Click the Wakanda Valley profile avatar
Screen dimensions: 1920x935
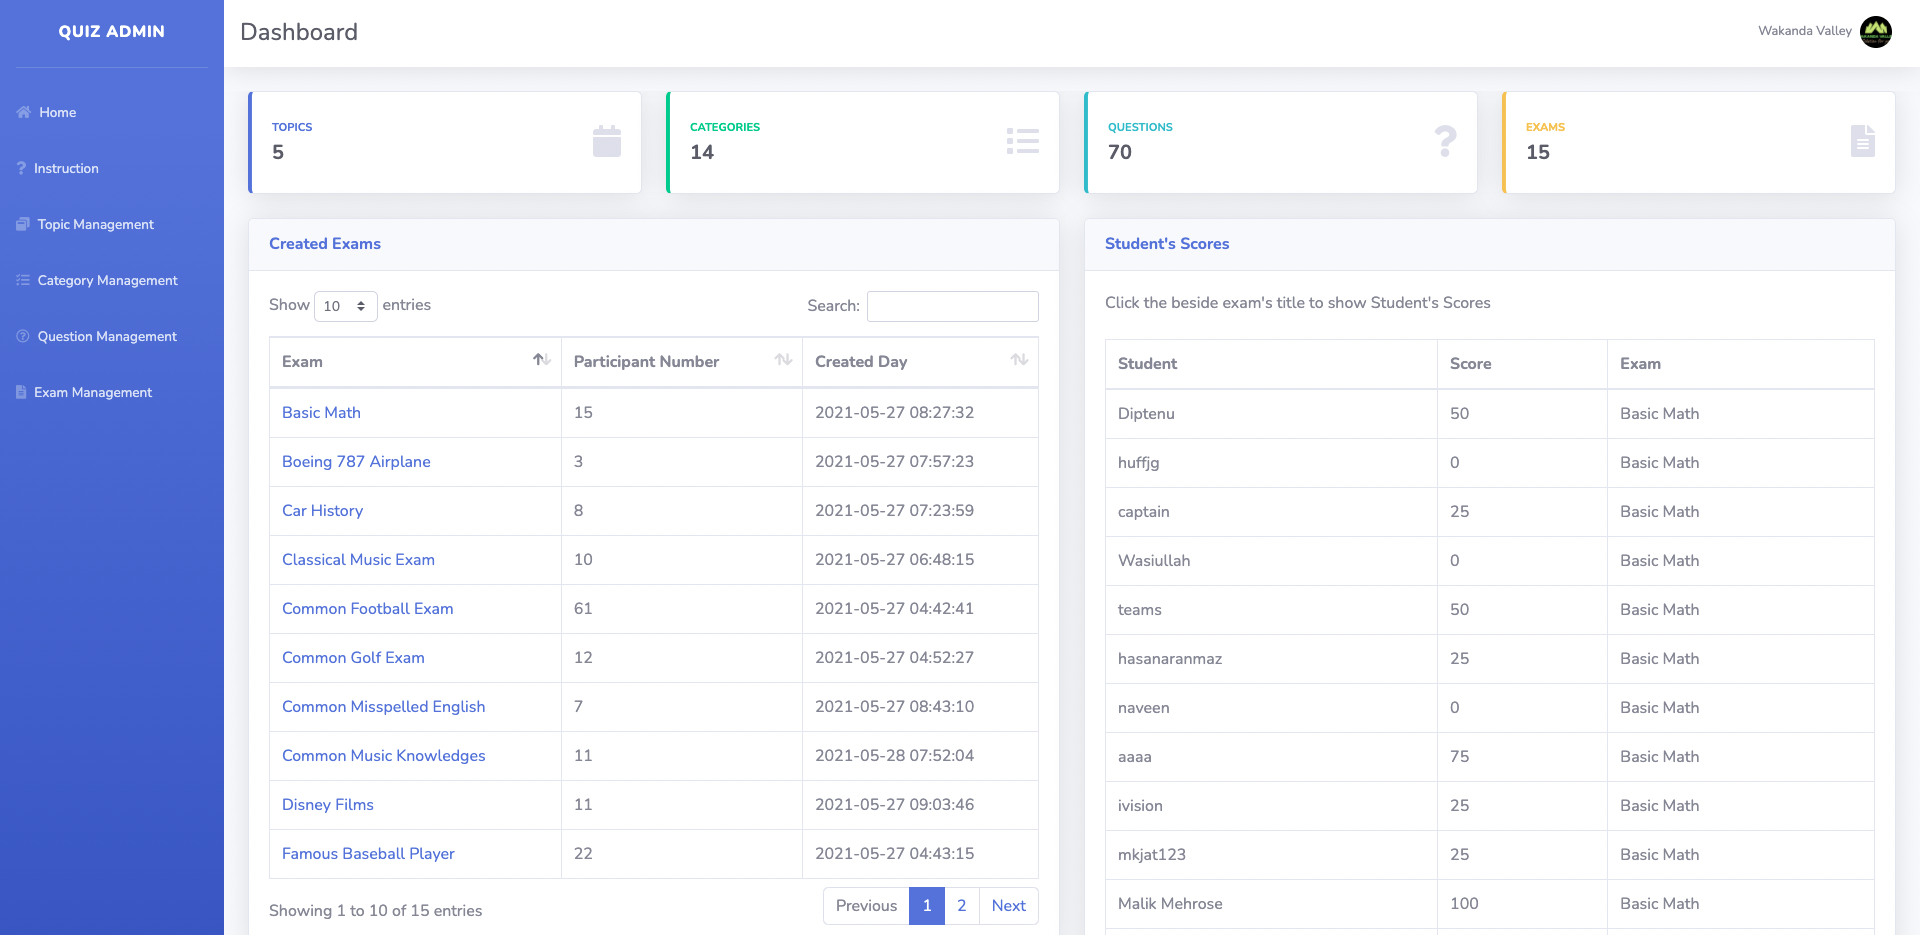point(1875,31)
